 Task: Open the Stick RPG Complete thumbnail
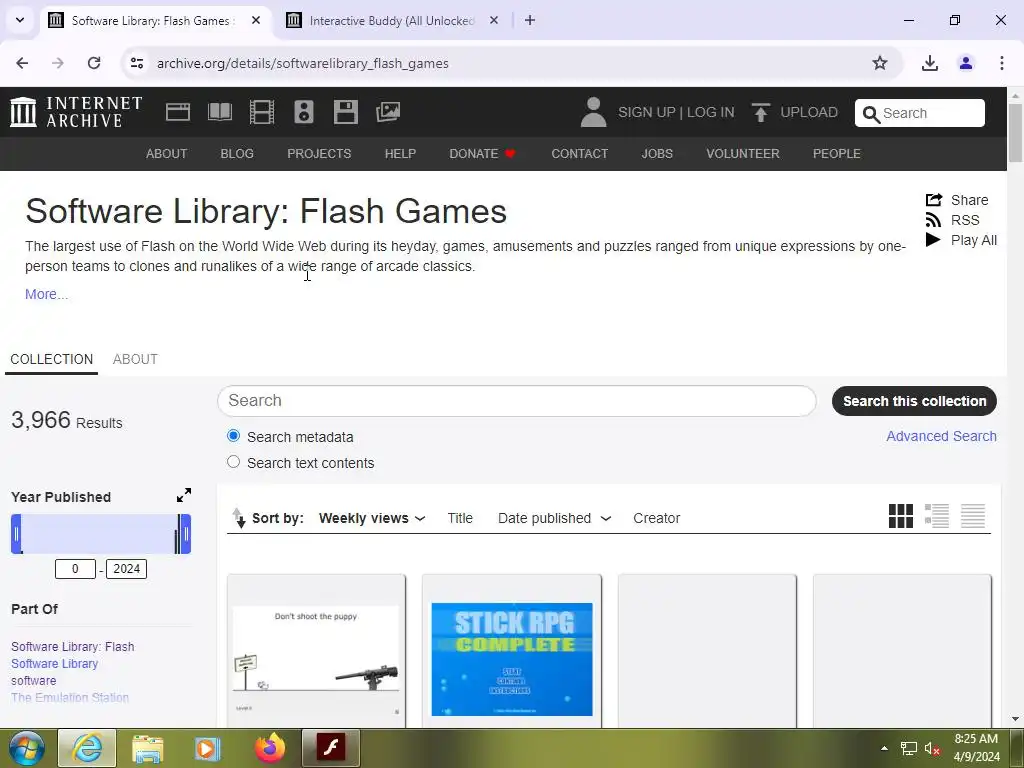pos(512,659)
